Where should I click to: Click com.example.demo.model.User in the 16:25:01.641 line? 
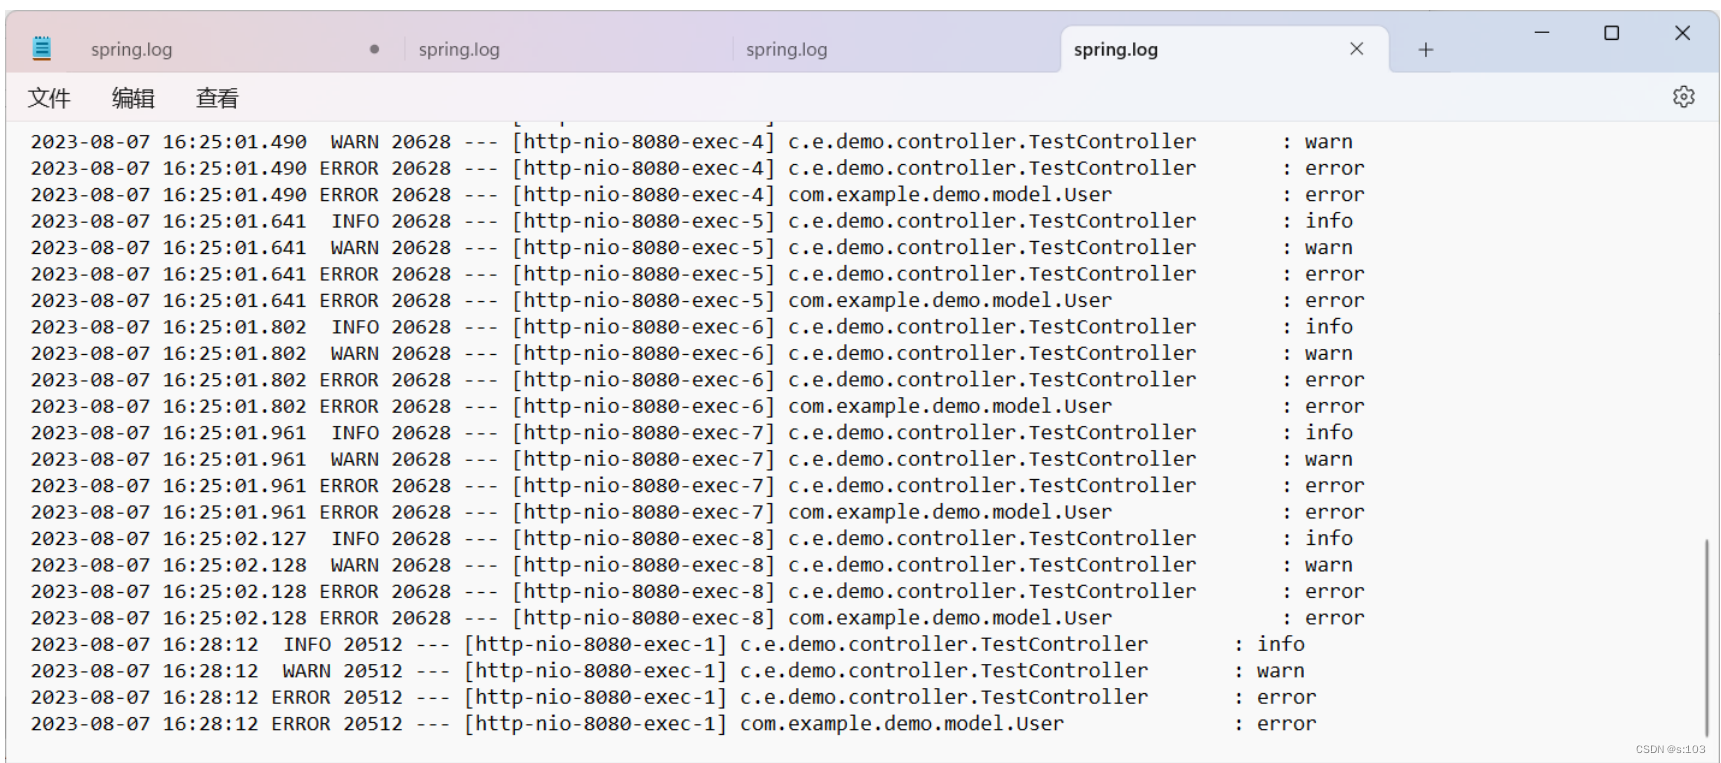(950, 301)
